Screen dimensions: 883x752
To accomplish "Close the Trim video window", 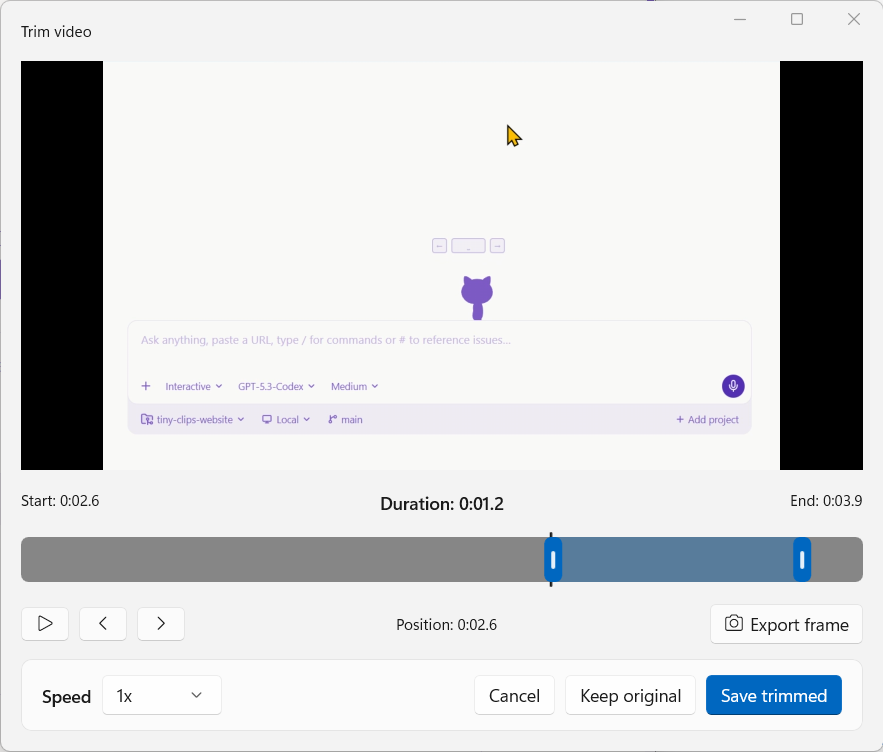I will point(854,19).
